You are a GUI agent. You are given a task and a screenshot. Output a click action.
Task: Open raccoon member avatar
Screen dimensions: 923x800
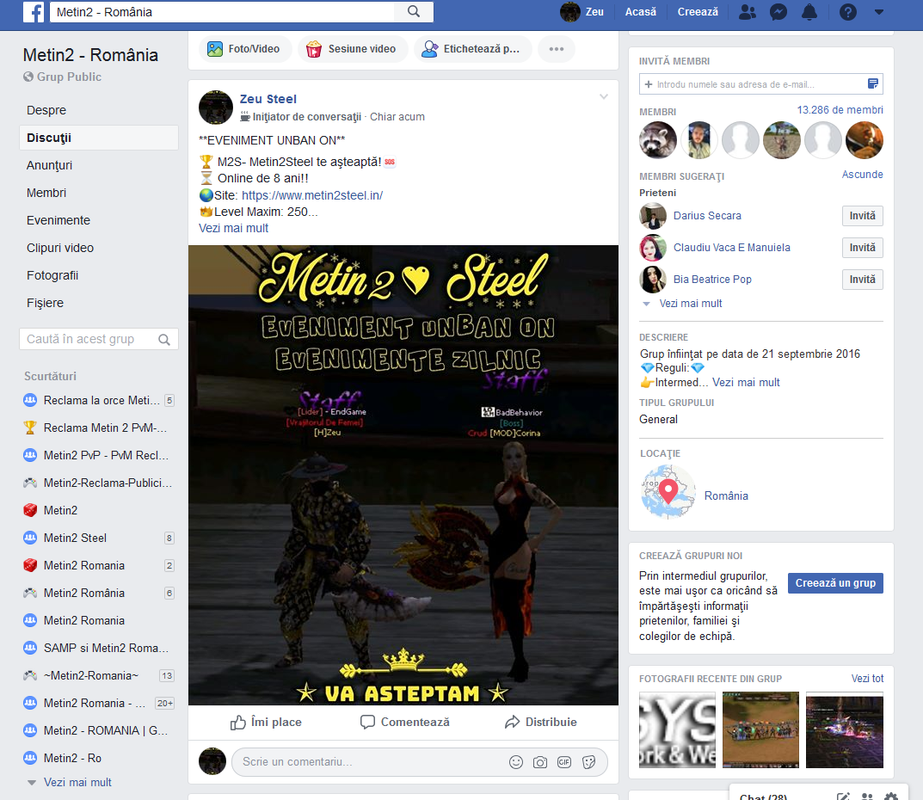658,140
